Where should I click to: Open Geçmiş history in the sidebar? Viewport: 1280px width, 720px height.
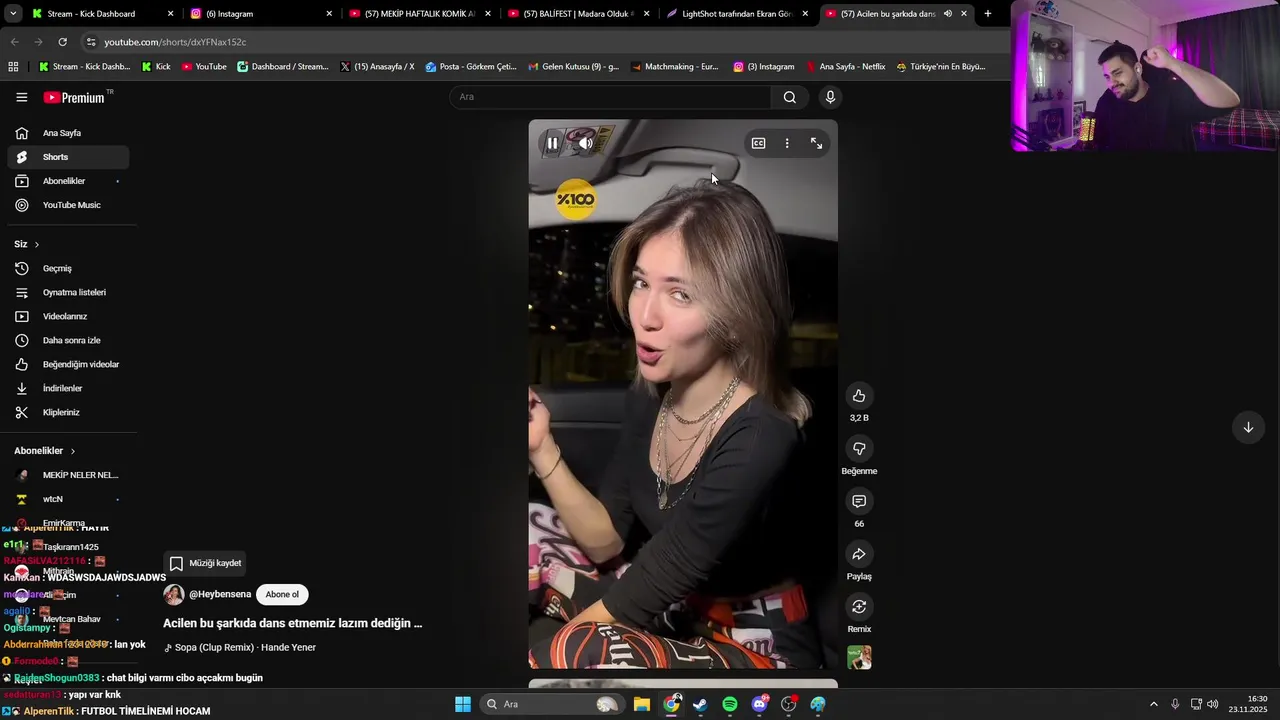point(68,268)
